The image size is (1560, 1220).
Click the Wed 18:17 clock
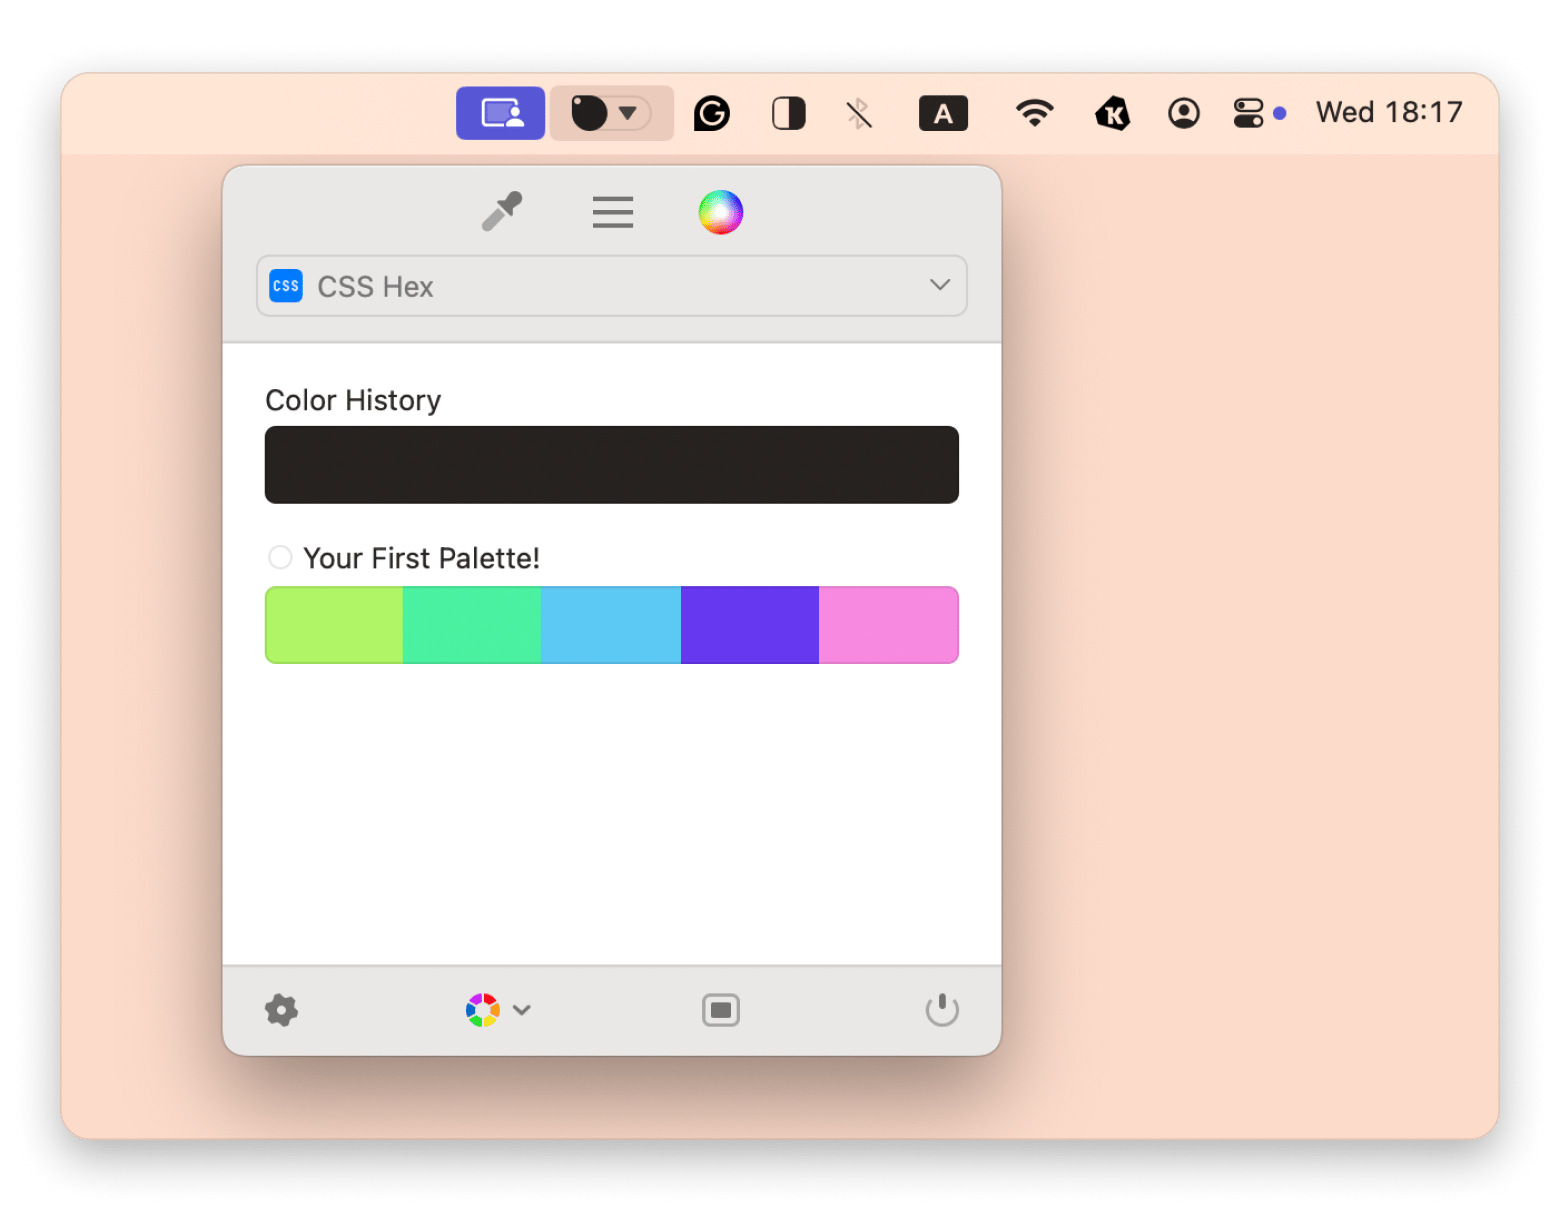point(1388,113)
